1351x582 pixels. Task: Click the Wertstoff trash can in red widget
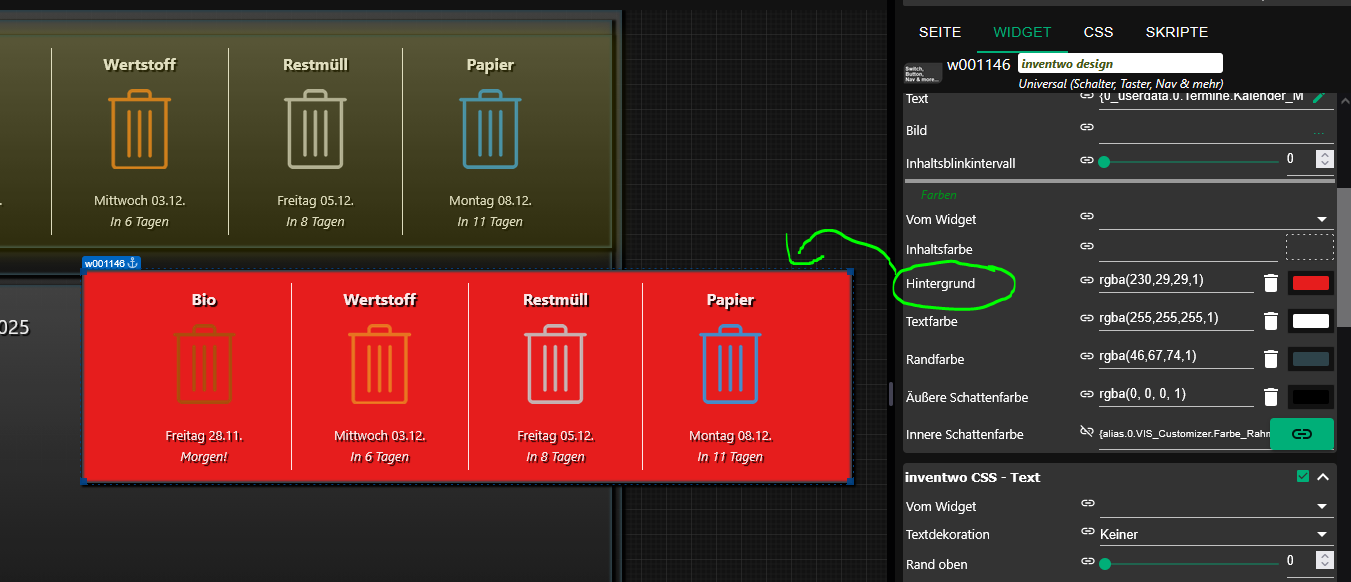coord(379,365)
